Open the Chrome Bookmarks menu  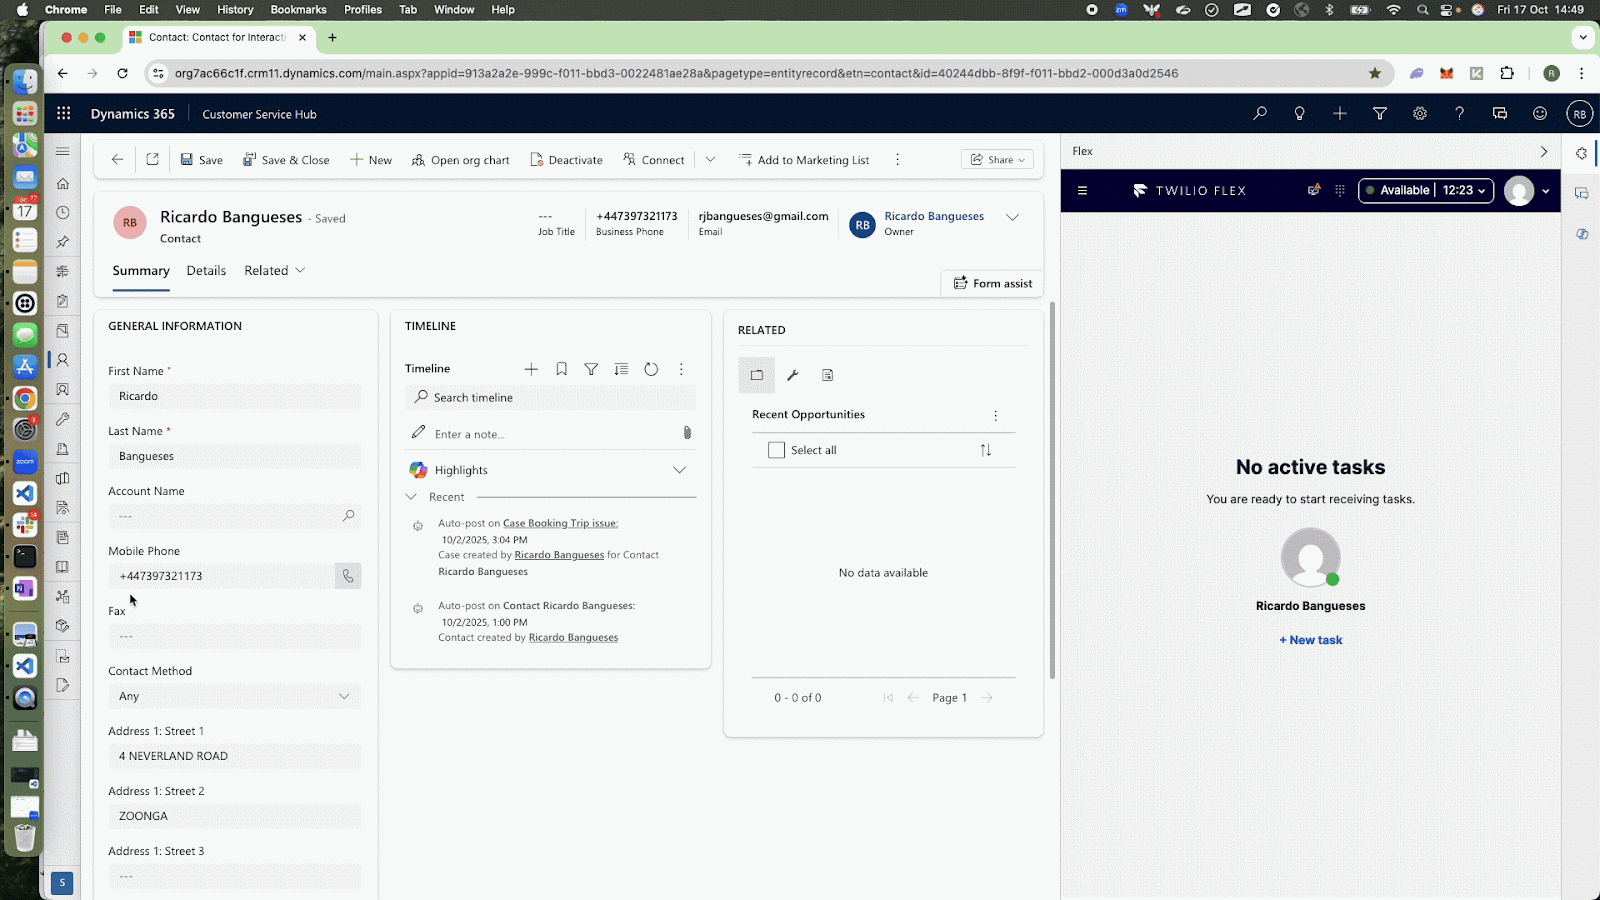(x=298, y=9)
